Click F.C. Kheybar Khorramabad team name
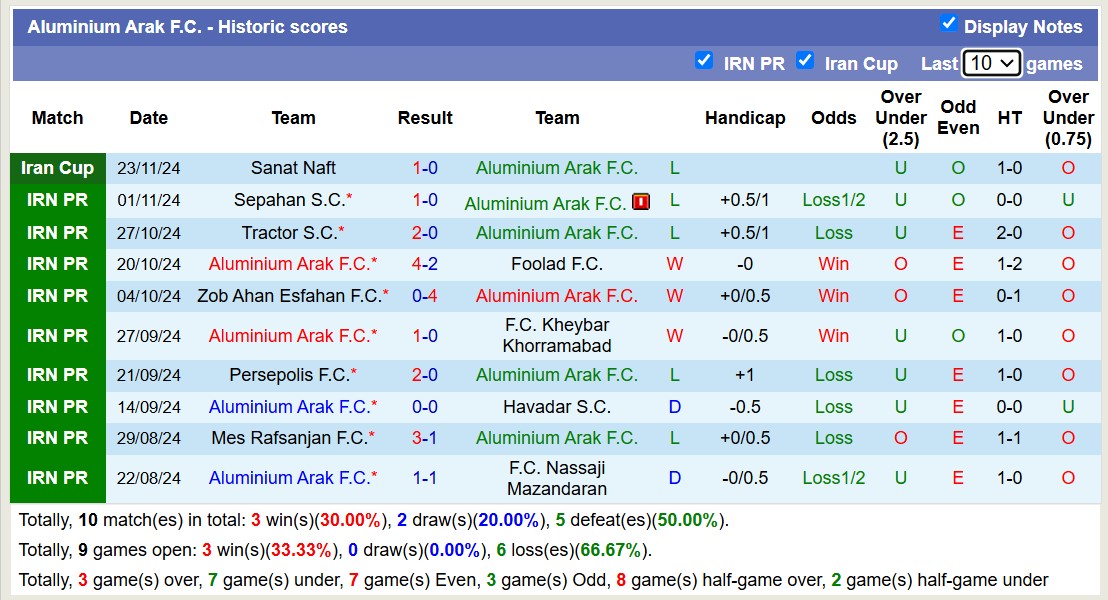The height and width of the screenshot is (600, 1108). [557, 336]
